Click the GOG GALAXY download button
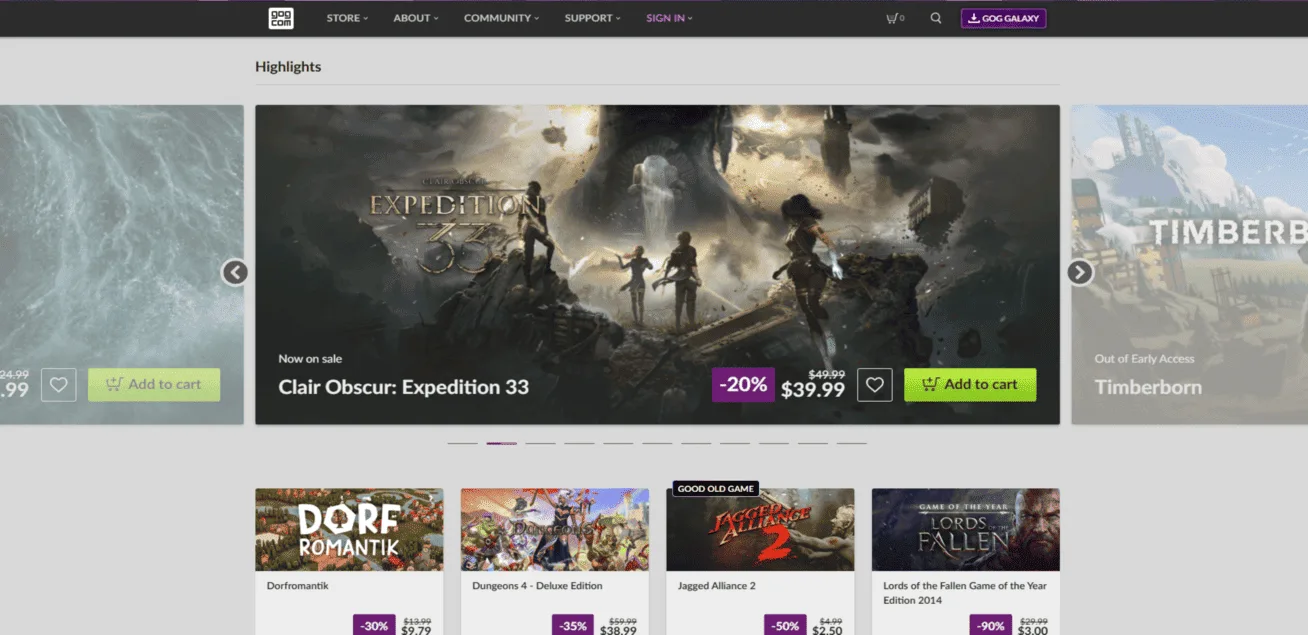This screenshot has width=1308, height=635. [x=1003, y=18]
